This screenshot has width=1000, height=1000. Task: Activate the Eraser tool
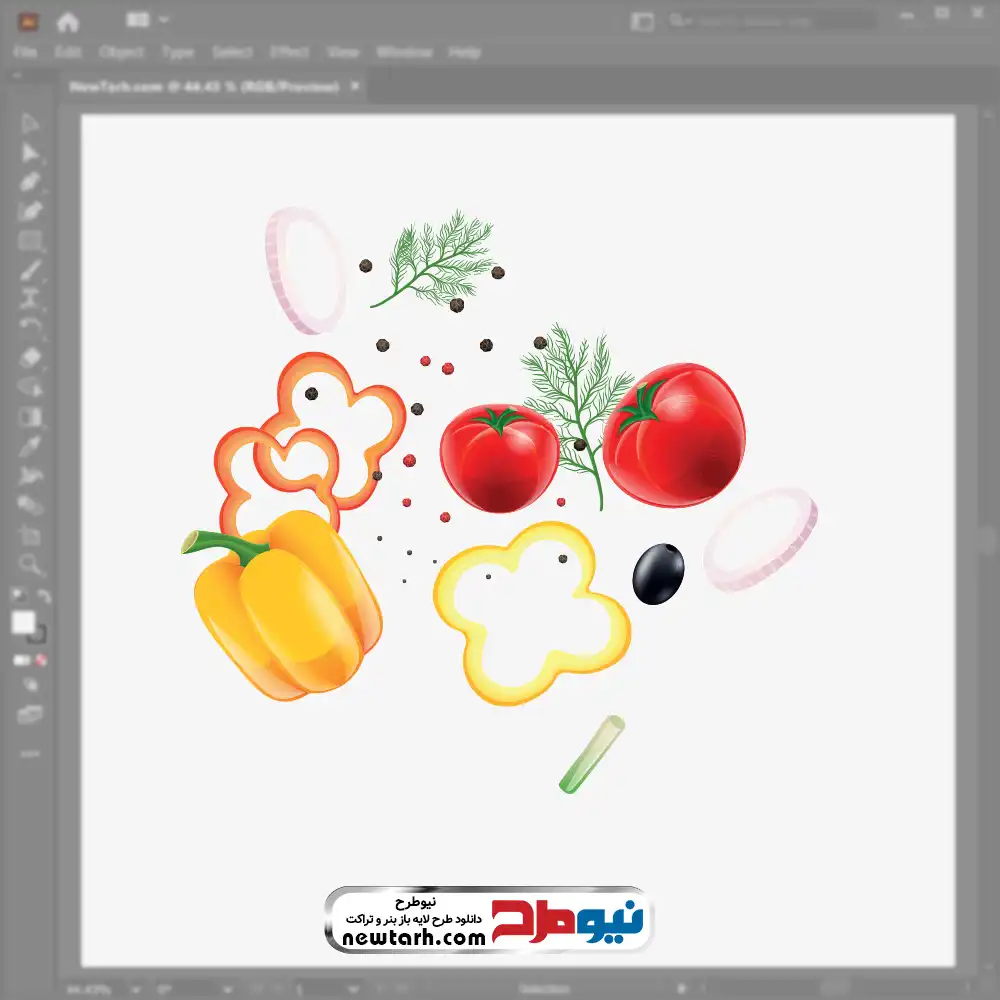[x=30, y=357]
